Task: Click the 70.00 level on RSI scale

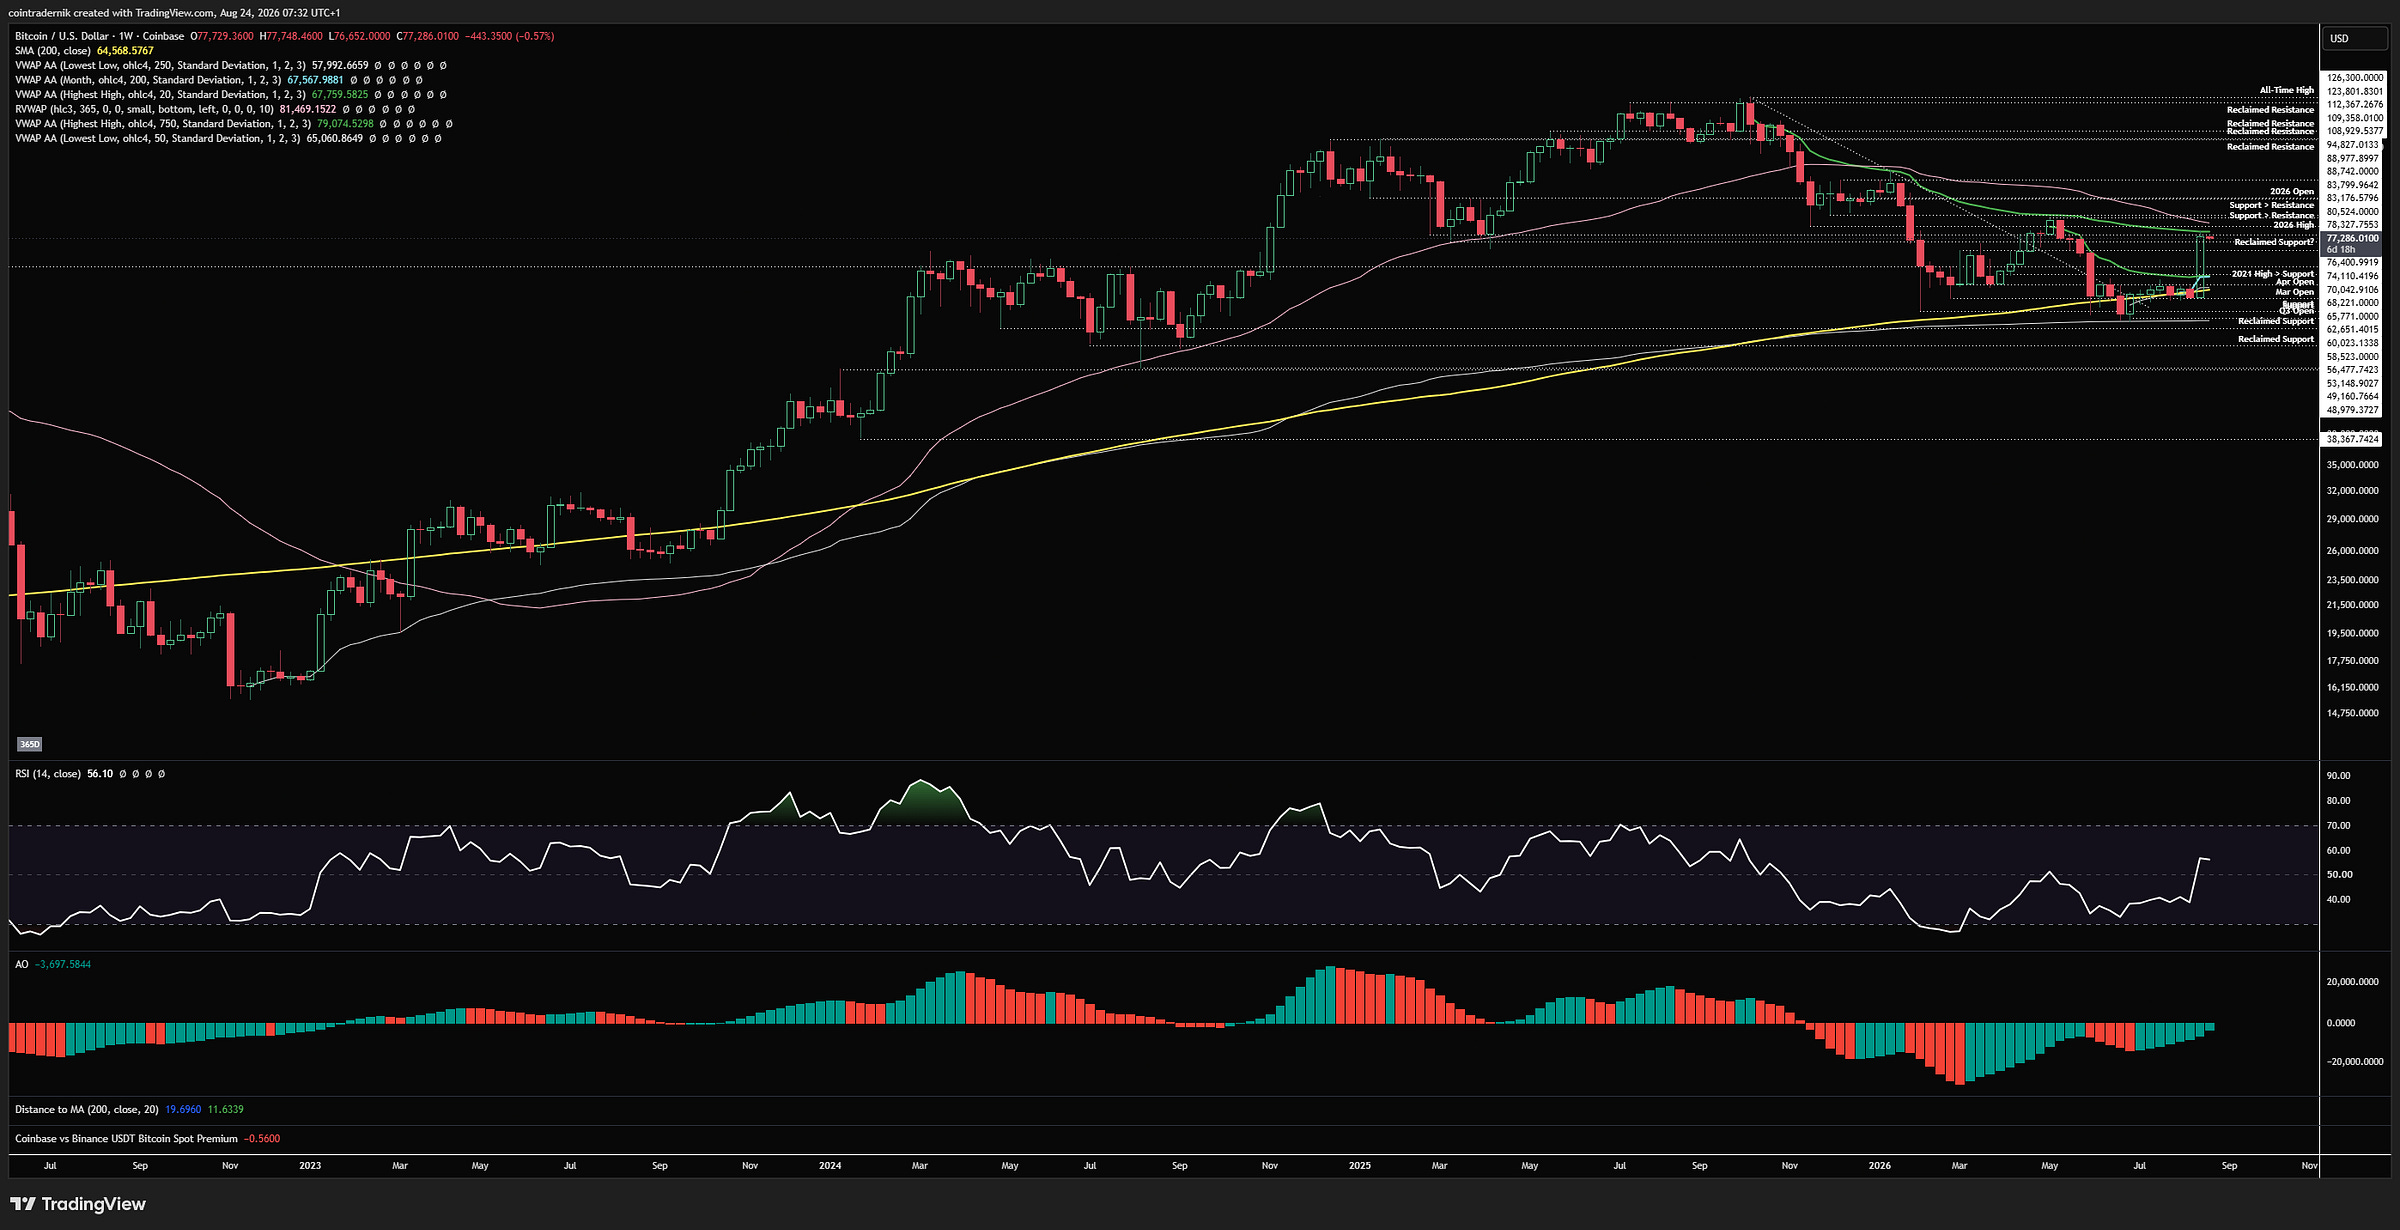Action: pyautogui.click(x=2339, y=826)
